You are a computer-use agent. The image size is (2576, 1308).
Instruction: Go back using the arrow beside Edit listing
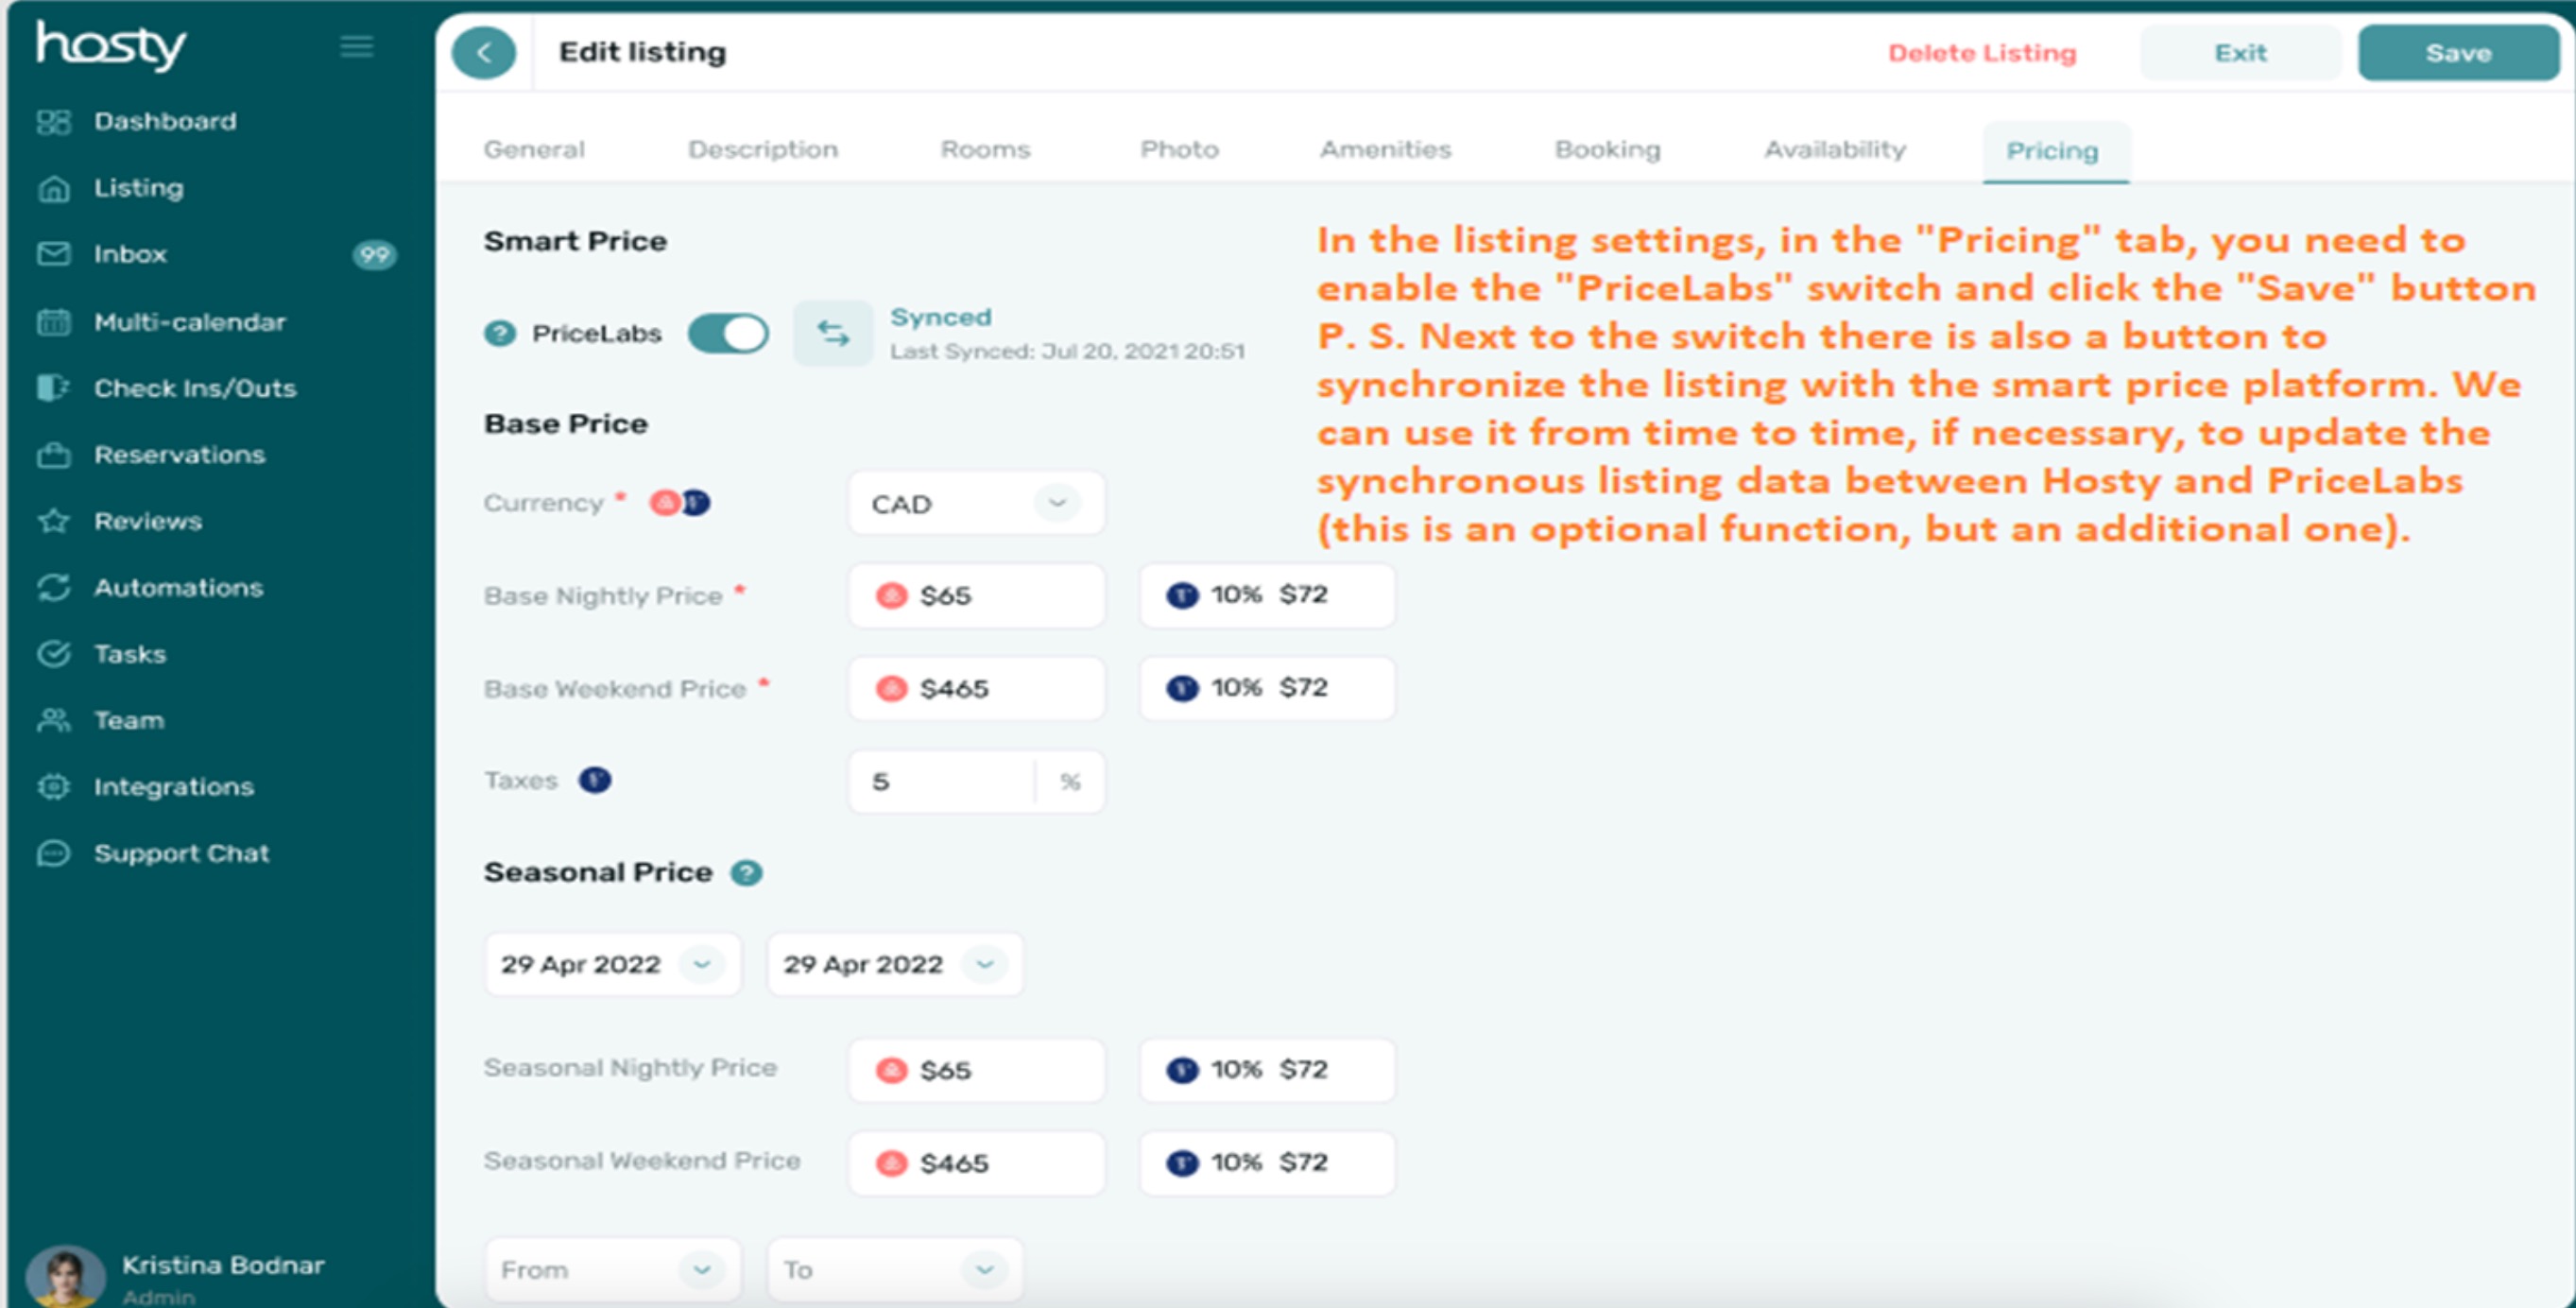(484, 53)
